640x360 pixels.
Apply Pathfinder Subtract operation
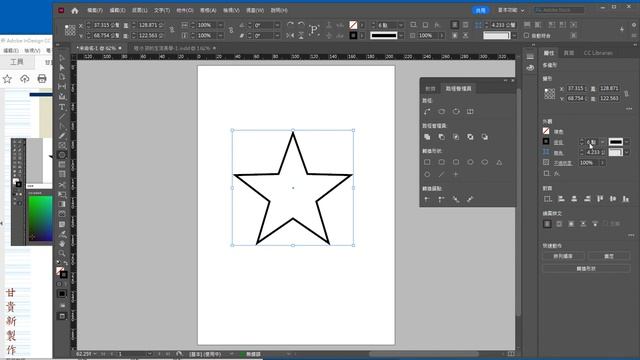[x=442, y=137]
